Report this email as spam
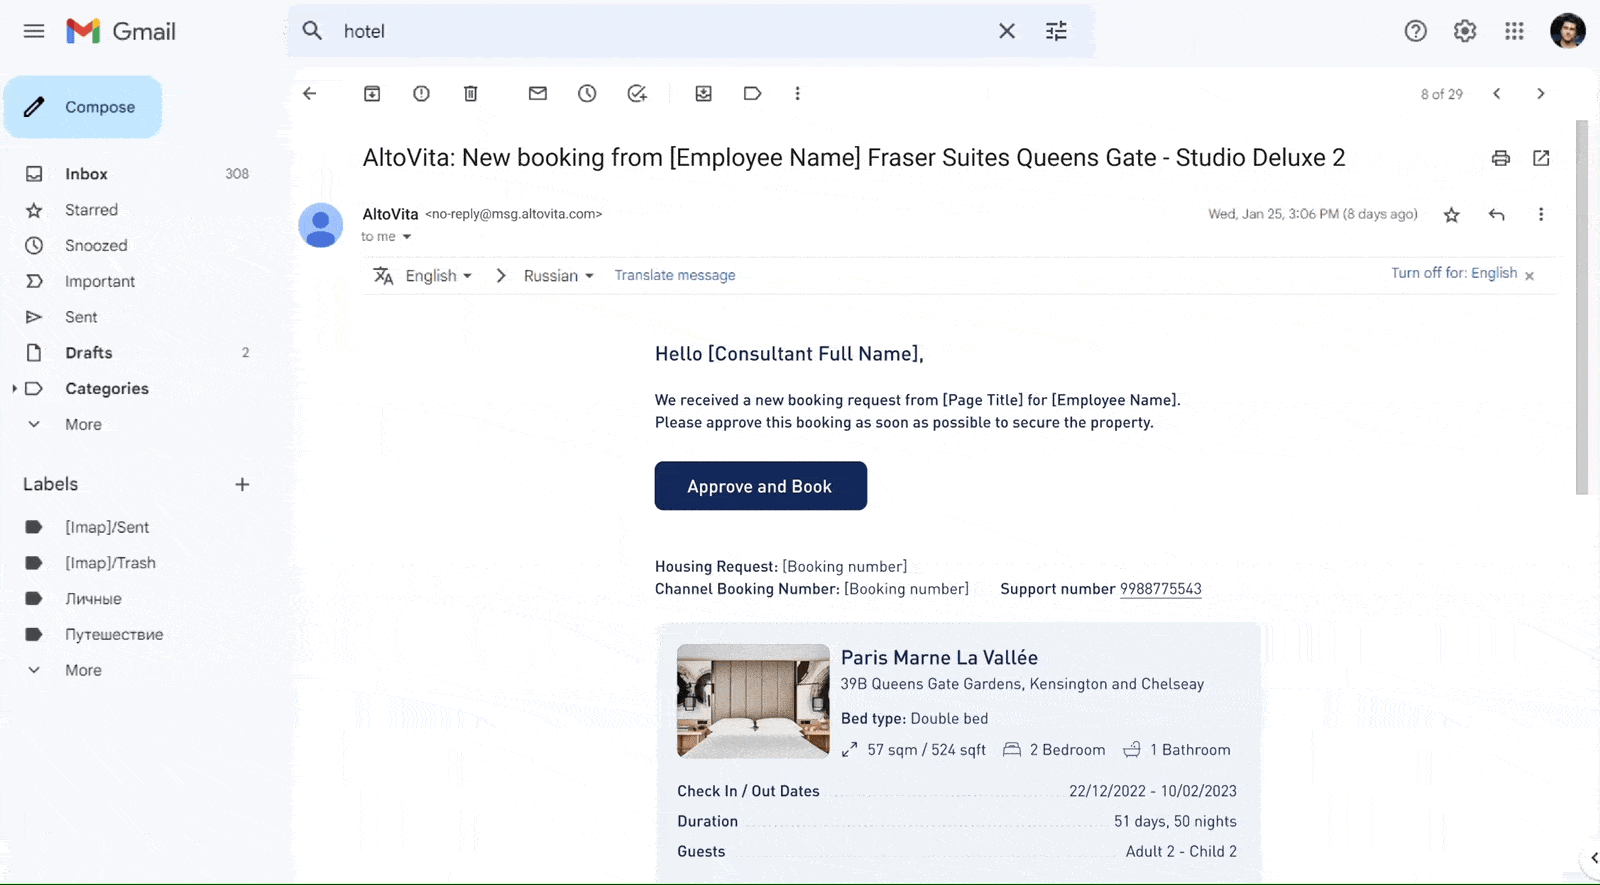The height and width of the screenshot is (885, 1600). [421, 93]
